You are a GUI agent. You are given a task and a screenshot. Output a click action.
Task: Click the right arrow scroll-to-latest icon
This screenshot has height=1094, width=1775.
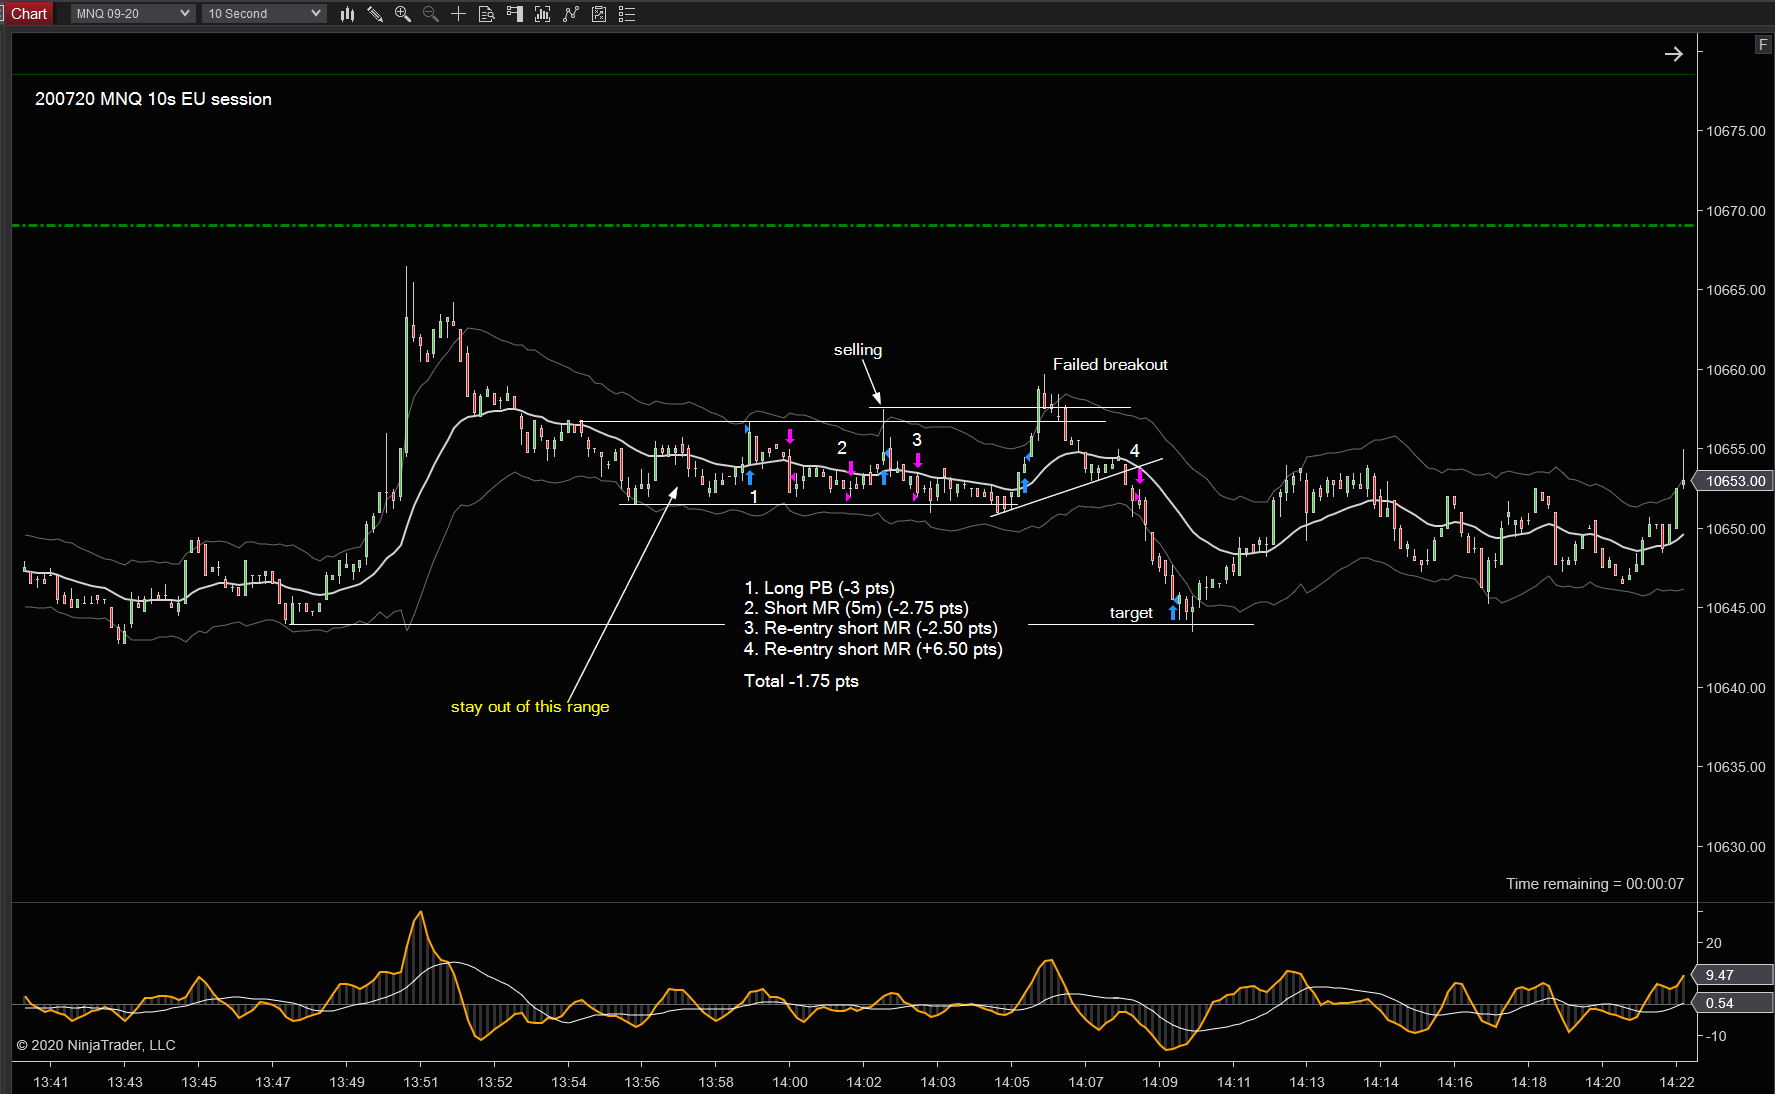[x=1673, y=54]
